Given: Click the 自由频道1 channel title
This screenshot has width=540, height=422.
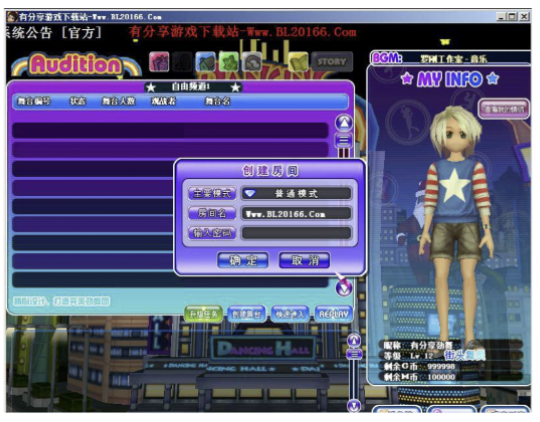Looking at the screenshot, I should pyautogui.click(x=190, y=87).
